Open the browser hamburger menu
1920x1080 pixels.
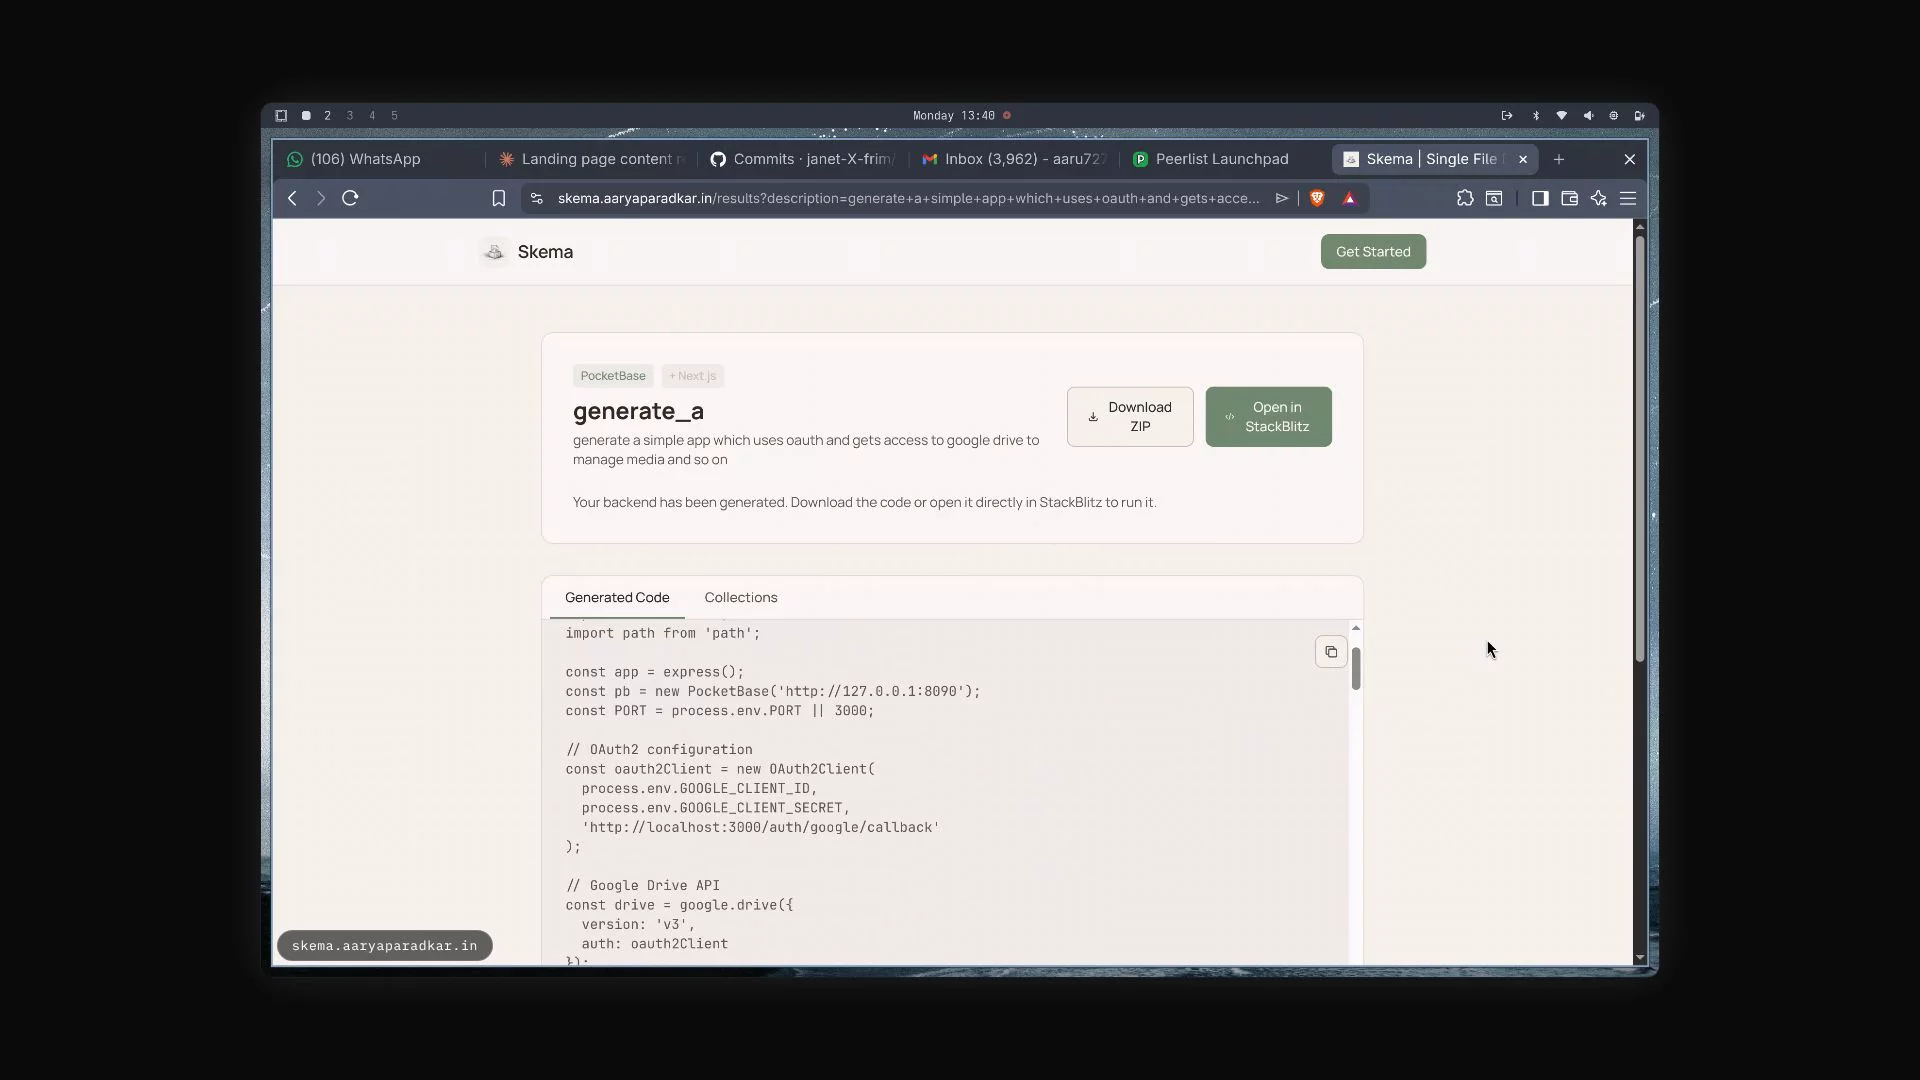(x=1628, y=198)
